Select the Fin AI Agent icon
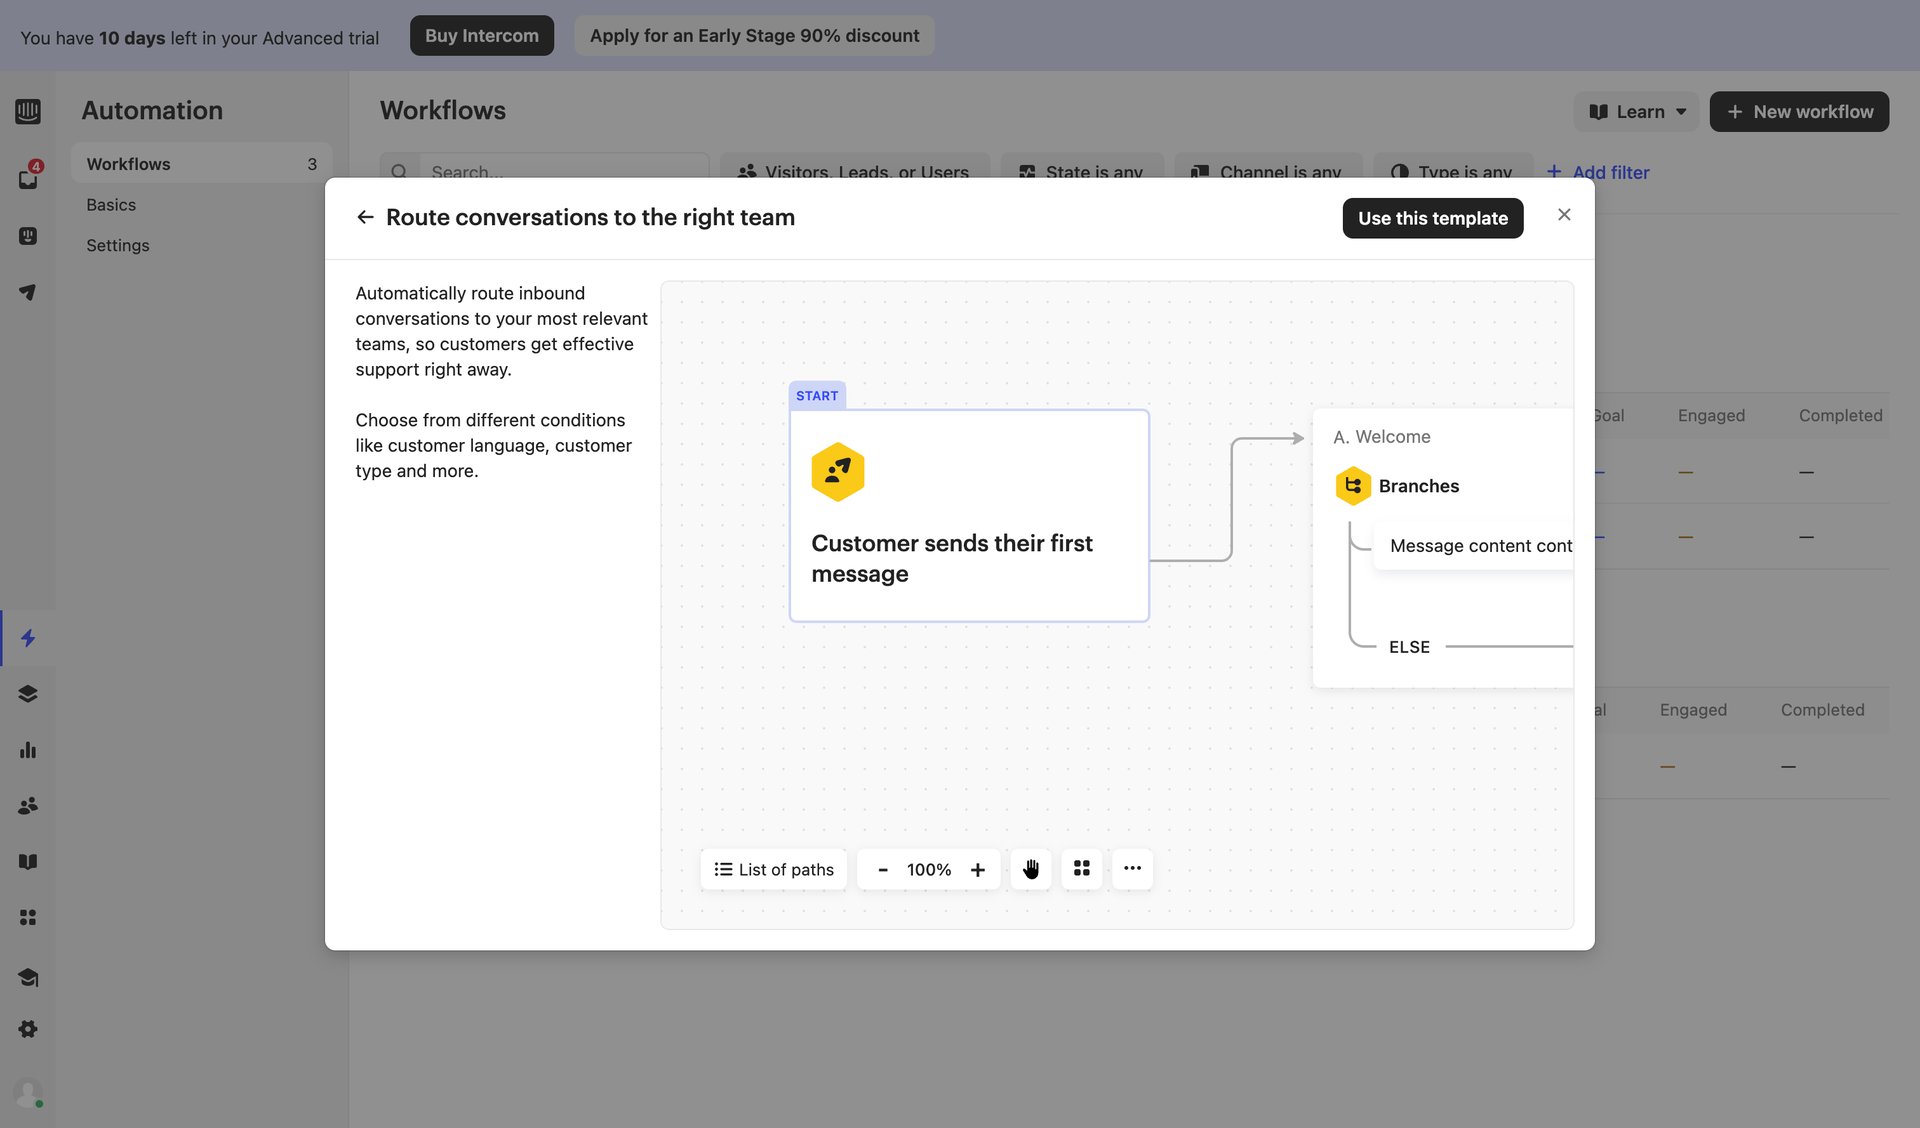The height and width of the screenshot is (1128, 1920). [x=28, y=236]
